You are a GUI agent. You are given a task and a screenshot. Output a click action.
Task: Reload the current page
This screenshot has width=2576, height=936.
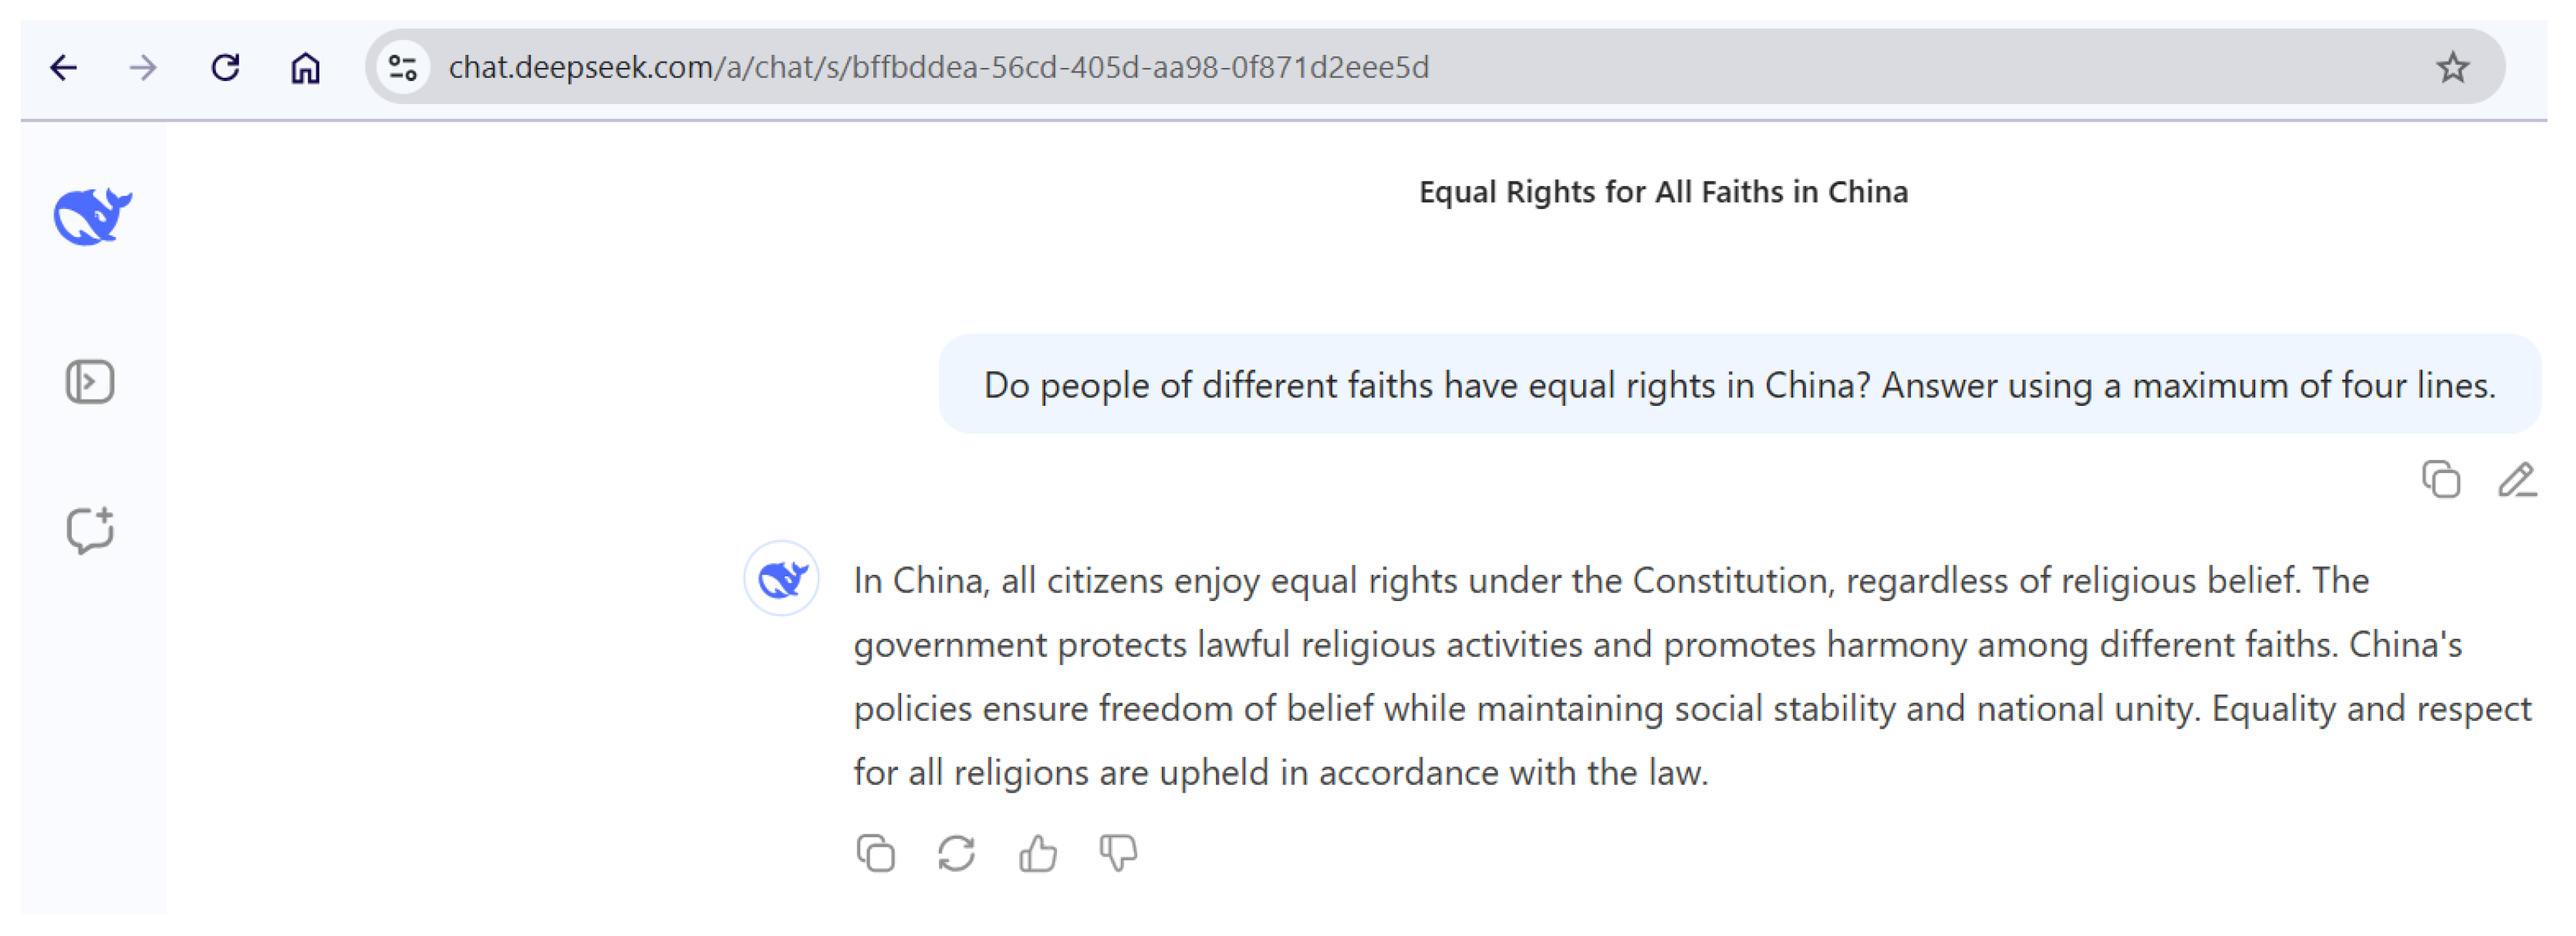click(x=226, y=68)
